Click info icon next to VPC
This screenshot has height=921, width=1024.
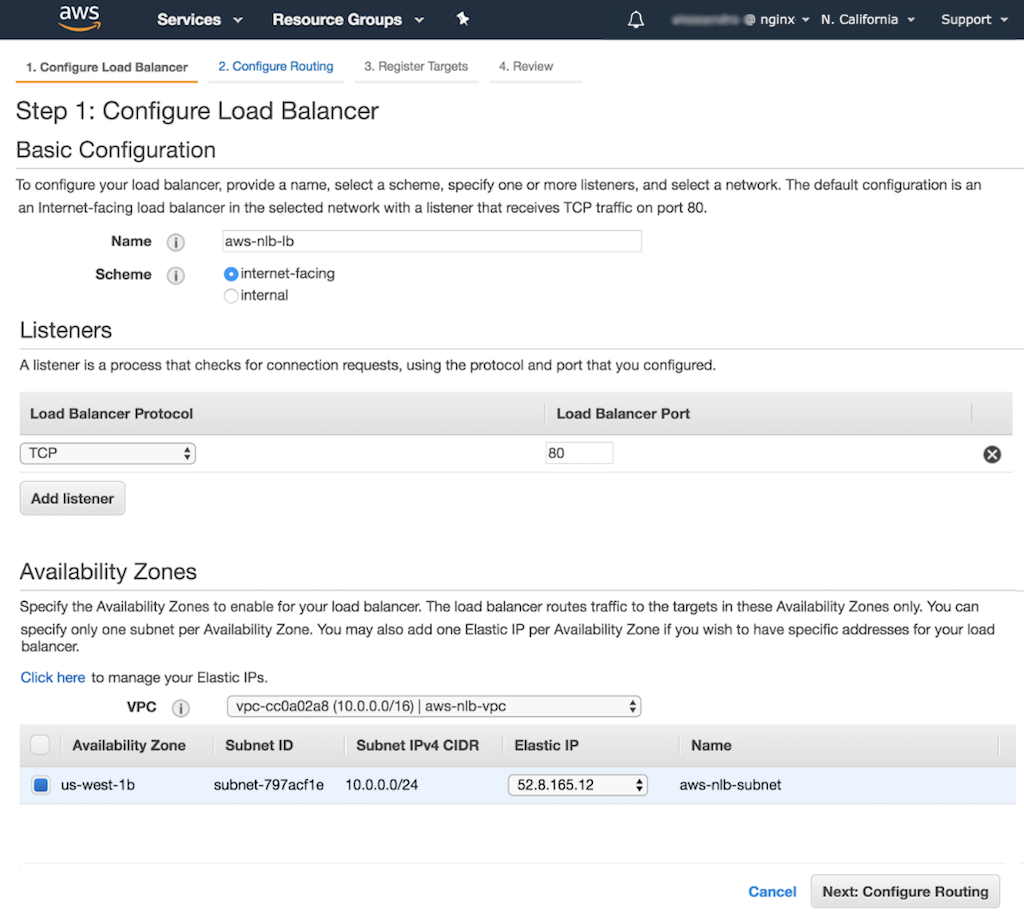[x=180, y=708]
